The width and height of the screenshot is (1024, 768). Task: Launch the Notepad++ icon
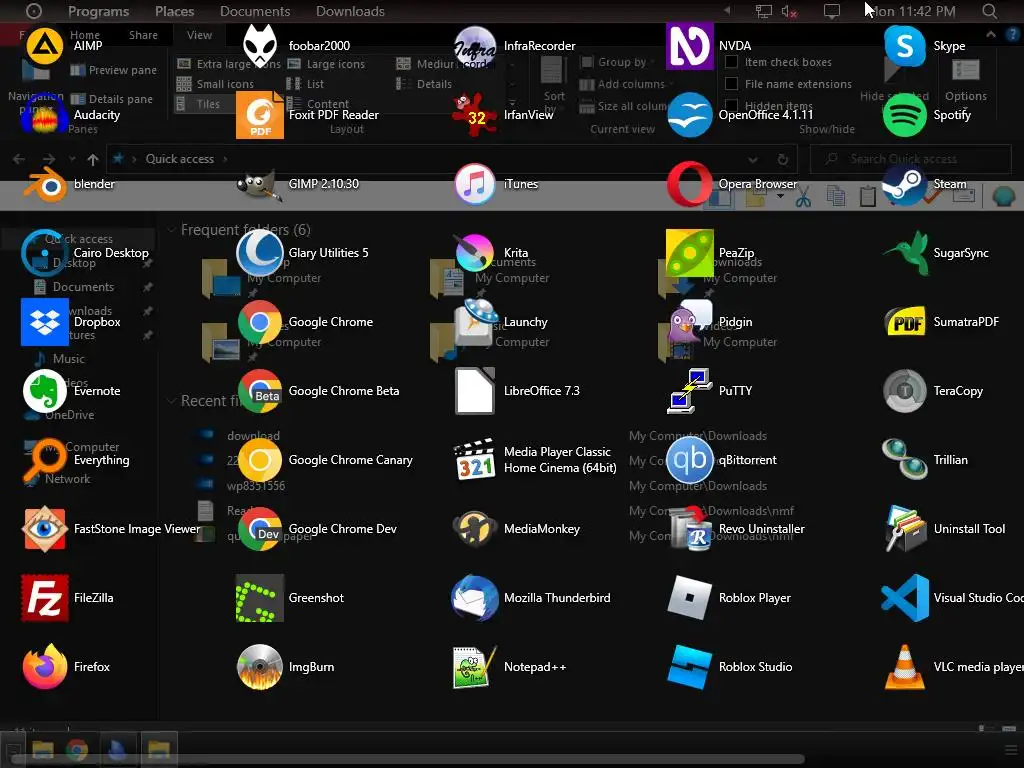click(475, 667)
